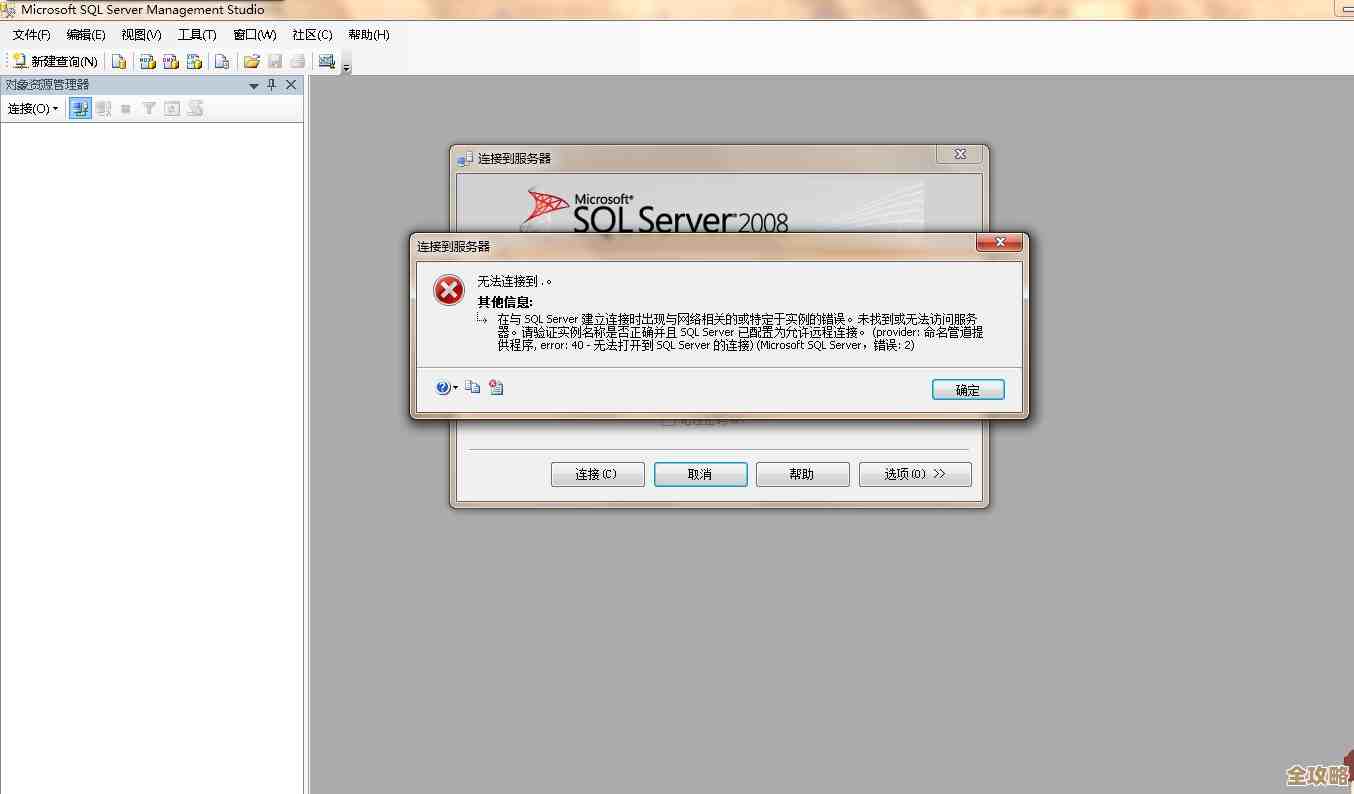The width and height of the screenshot is (1354, 794).
Task: Click the Activity Monitor toolbar icon
Action: pyautogui.click(x=325, y=60)
